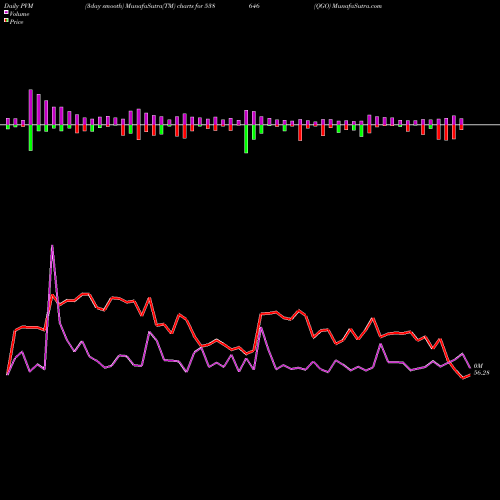This screenshot has width=500, height=500.
Task: Select the 'Price' legend label
Action: tap(16, 22)
